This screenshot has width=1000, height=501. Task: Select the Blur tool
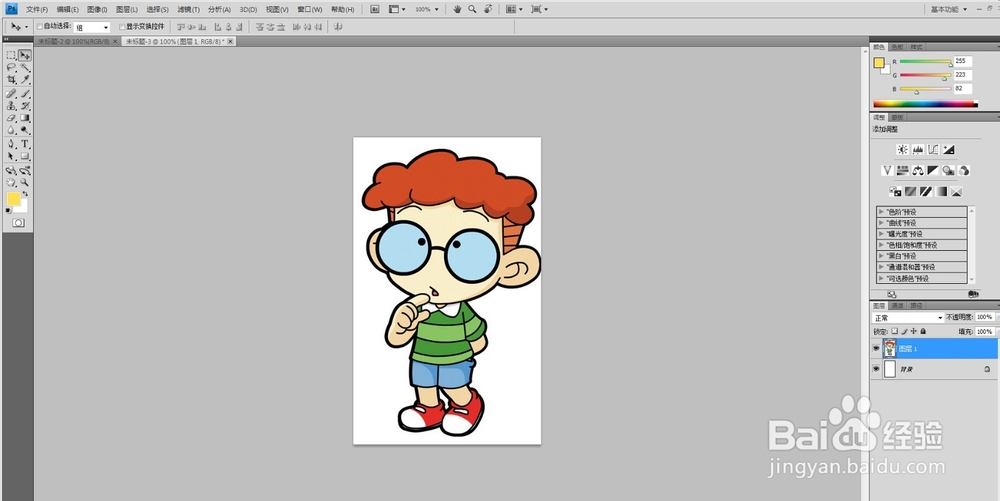pyautogui.click(x=11, y=130)
